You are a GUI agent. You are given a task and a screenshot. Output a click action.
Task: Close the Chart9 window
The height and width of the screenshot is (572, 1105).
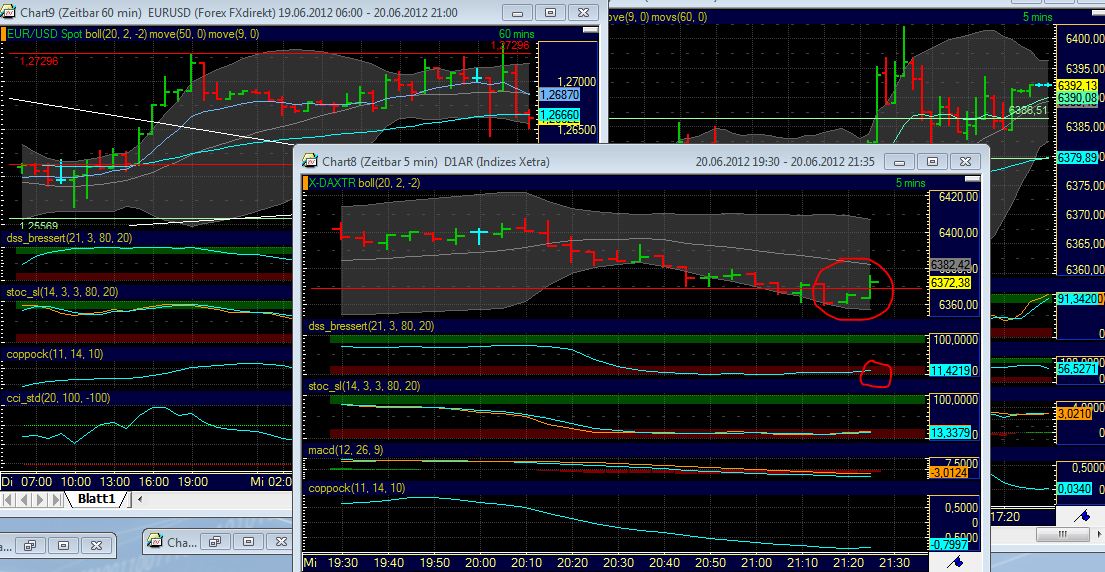583,13
